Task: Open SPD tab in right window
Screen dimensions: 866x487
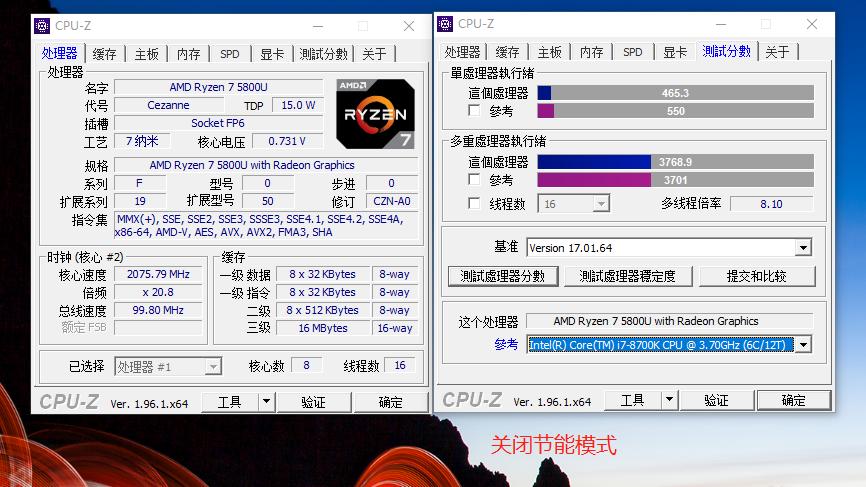Action: point(633,52)
